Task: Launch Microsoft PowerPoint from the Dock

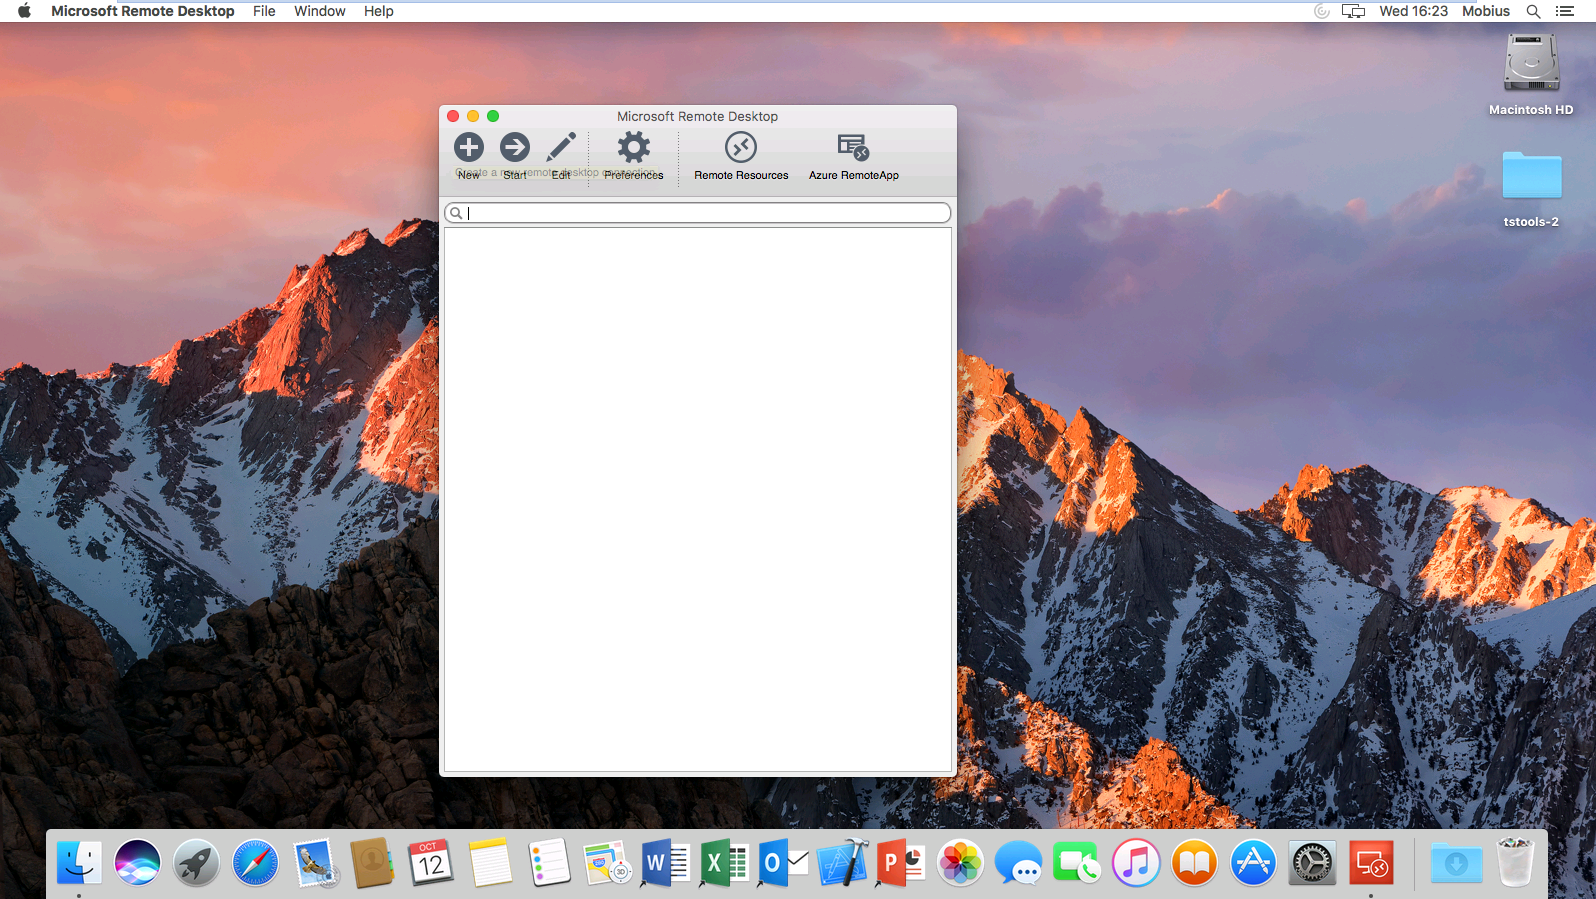Action: click(901, 862)
